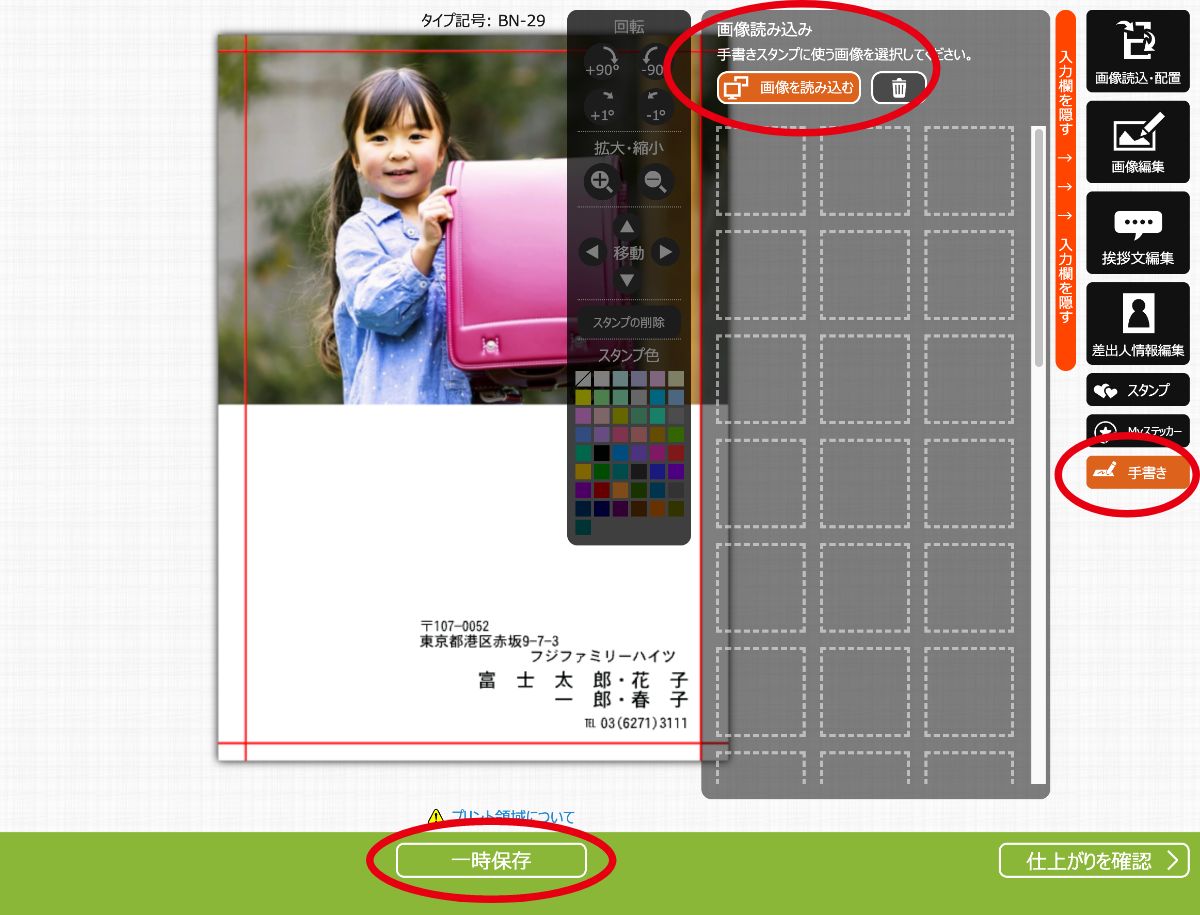The height and width of the screenshot is (915, 1200).
Task: Open the 差出人情報編集 panel
Action: click(x=1138, y=323)
